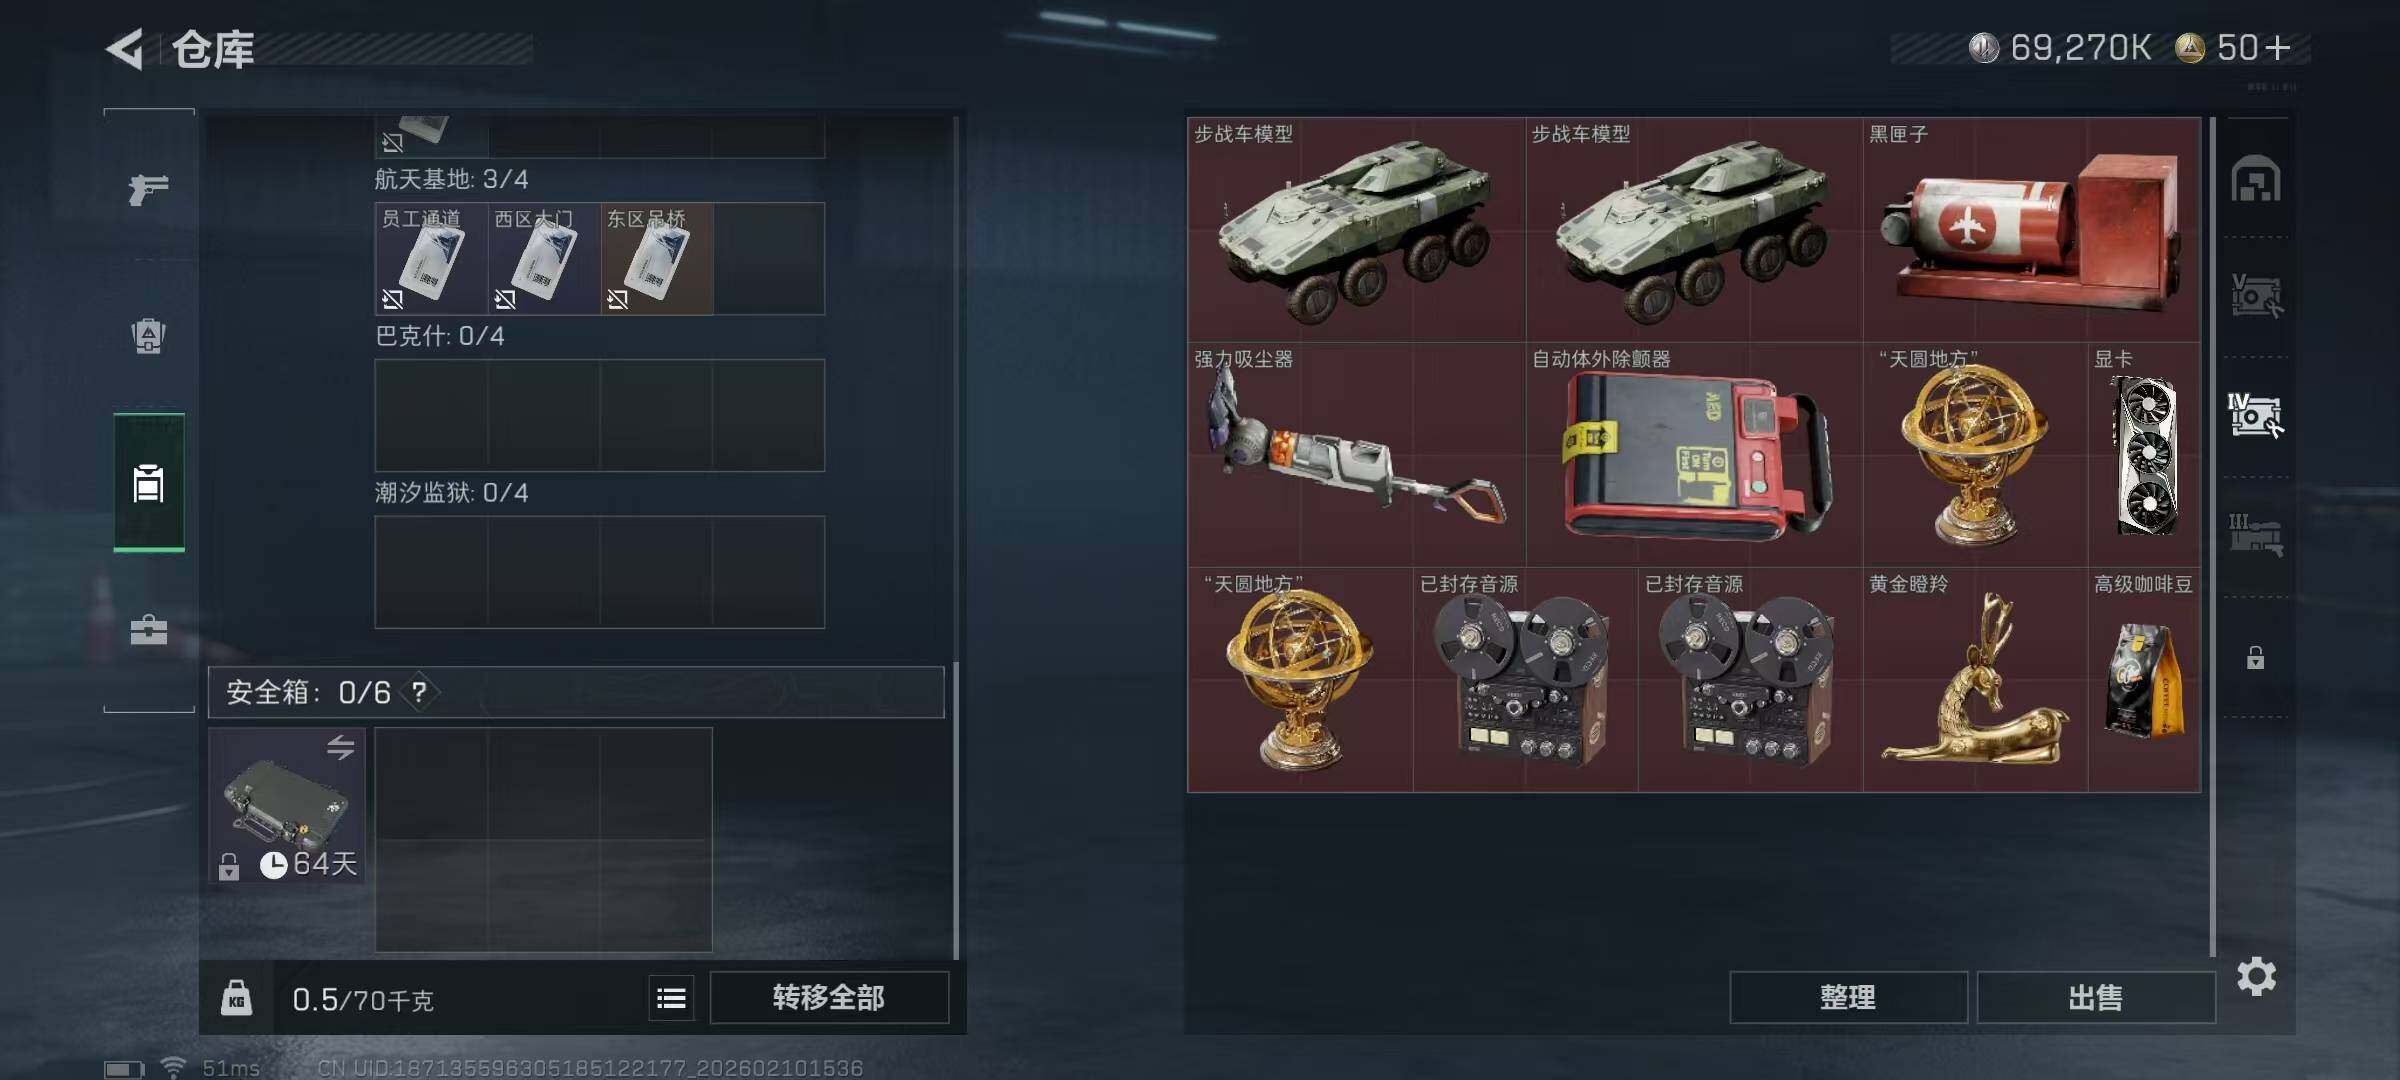Toggle the item list view button
The height and width of the screenshot is (1080, 2400).
[671, 998]
